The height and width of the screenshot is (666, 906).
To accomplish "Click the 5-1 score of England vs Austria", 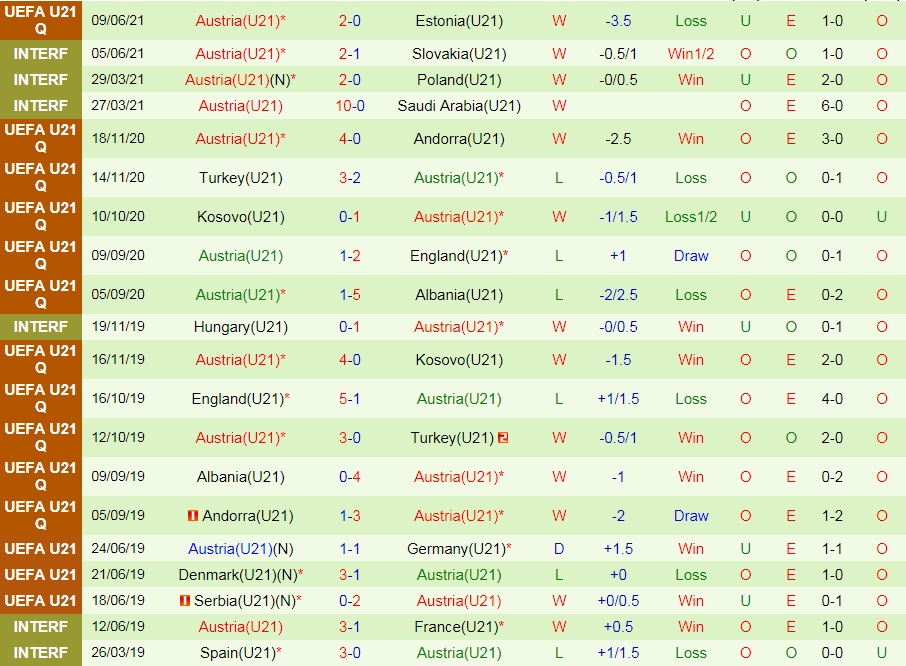I will click(350, 399).
